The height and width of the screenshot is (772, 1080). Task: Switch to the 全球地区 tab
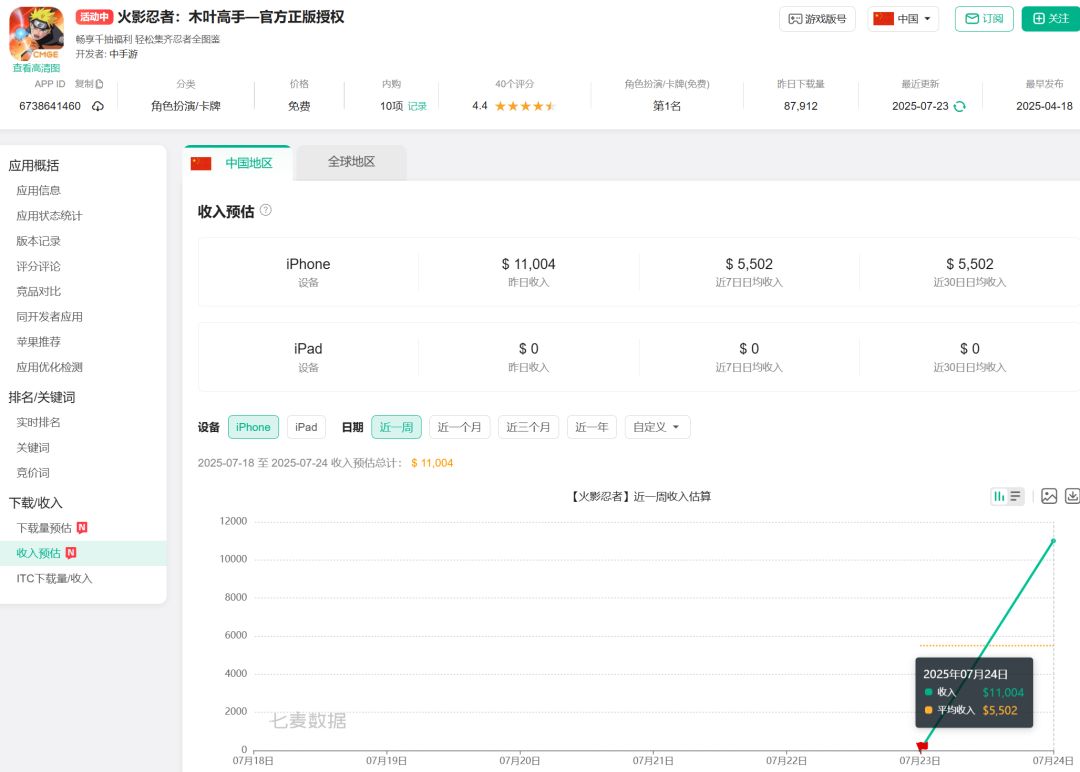pos(351,162)
